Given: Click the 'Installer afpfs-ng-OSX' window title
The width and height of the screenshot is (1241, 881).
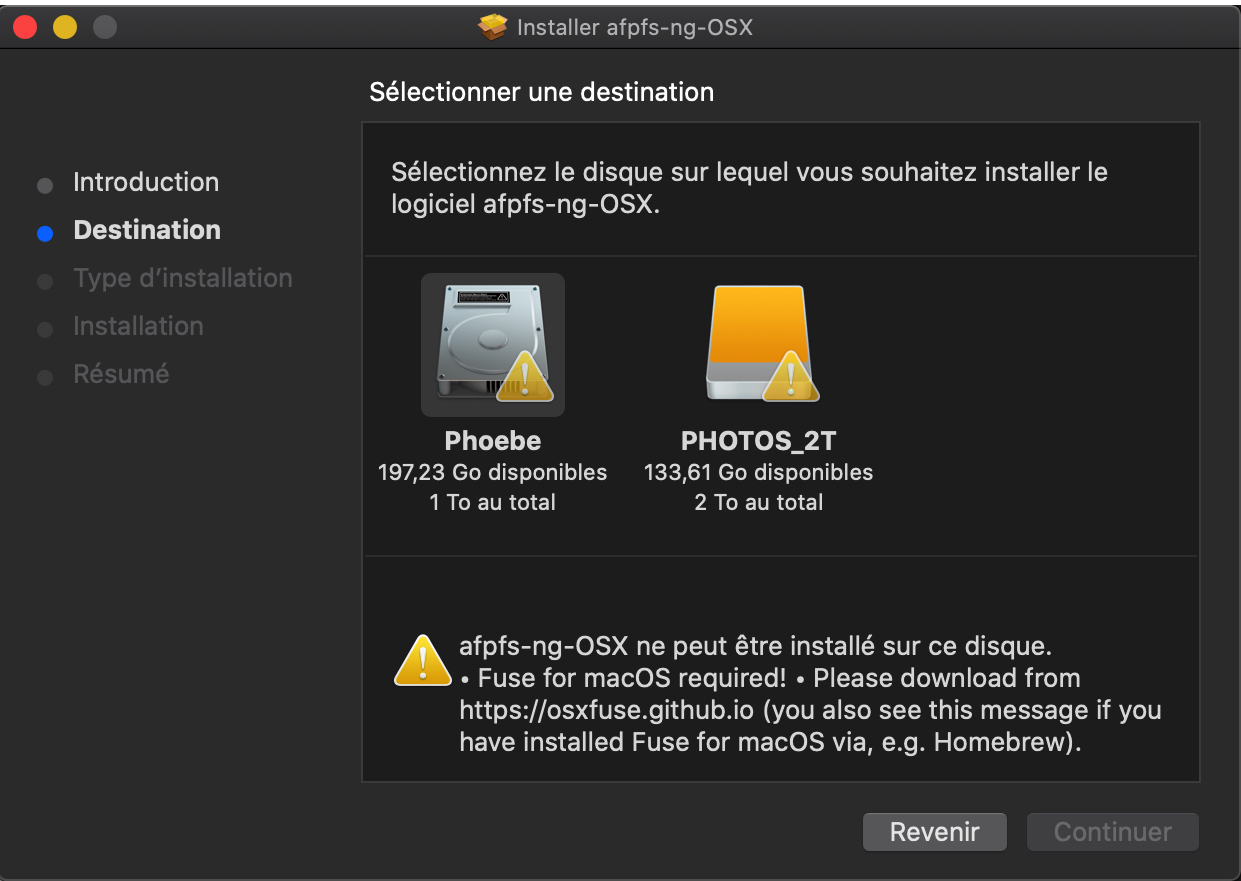Looking at the screenshot, I should pos(635,27).
